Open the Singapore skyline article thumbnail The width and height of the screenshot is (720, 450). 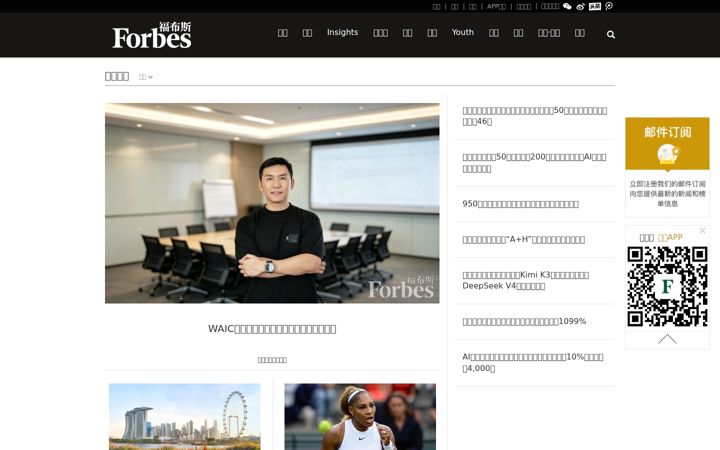click(185, 416)
